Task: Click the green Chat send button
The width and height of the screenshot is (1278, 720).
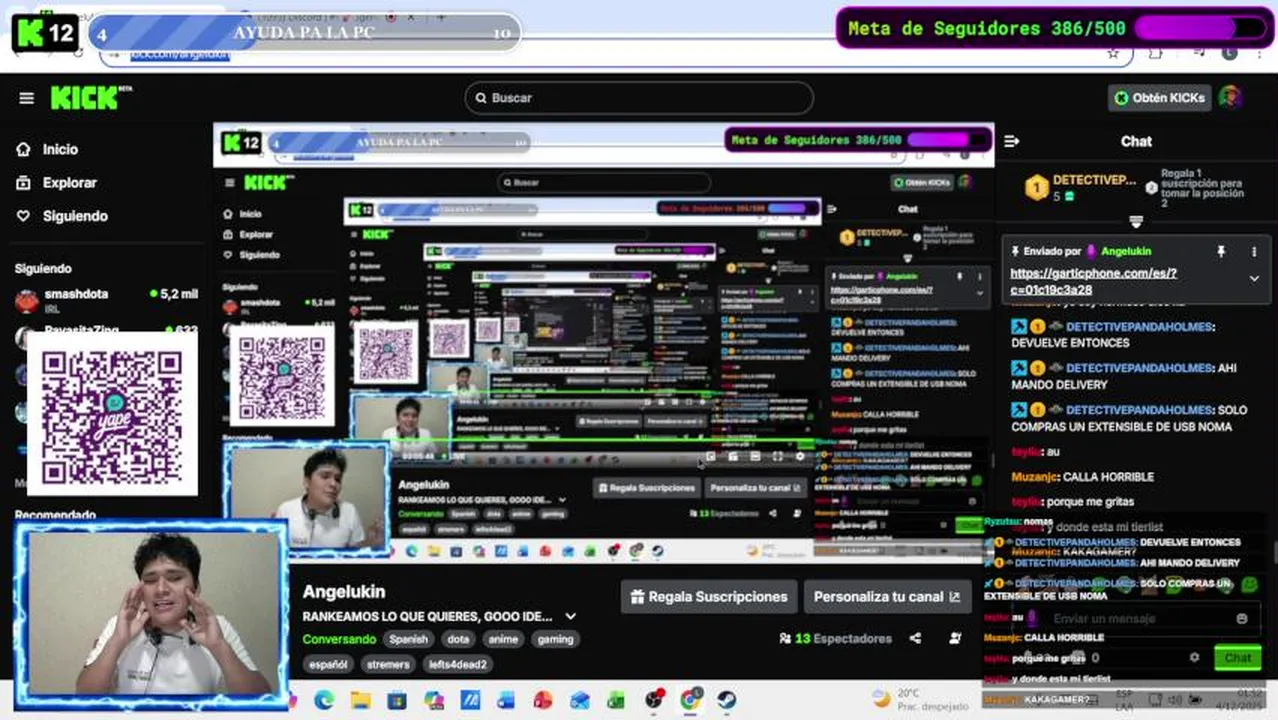Action: (1238, 658)
